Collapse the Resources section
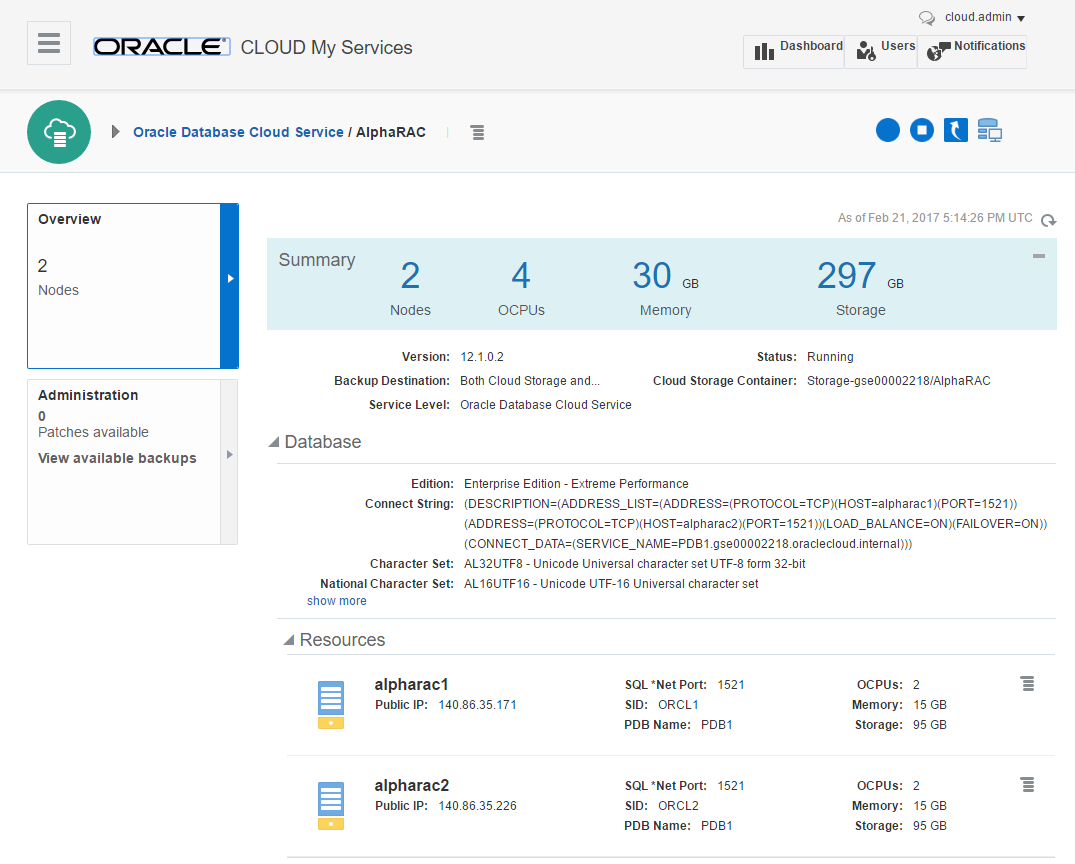This screenshot has width=1075, height=864. [x=289, y=640]
